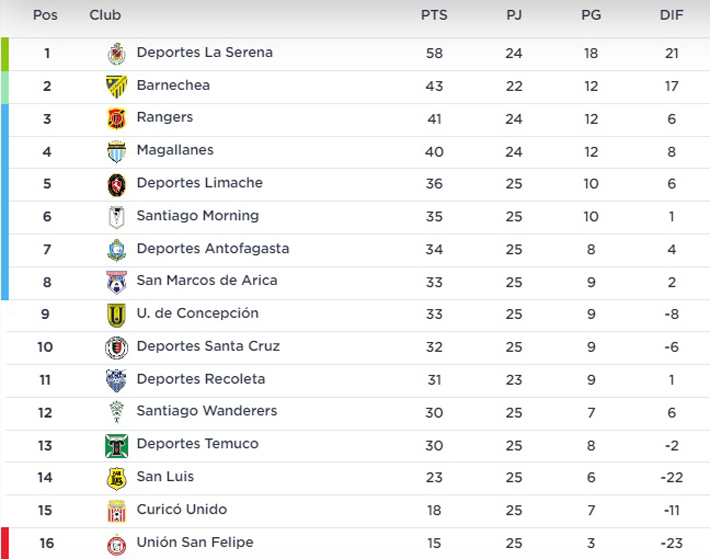Click the Deportes Limache crest icon
The width and height of the screenshot is (710, 559).
point(117,185)
